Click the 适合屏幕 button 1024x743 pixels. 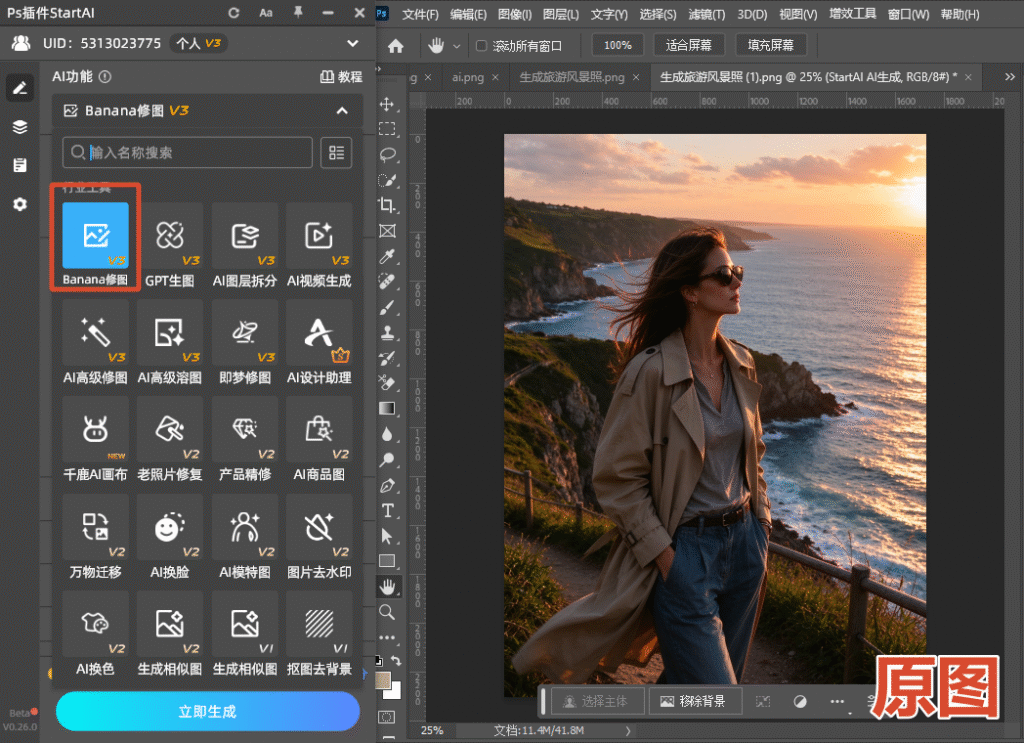tap(688, 45)
